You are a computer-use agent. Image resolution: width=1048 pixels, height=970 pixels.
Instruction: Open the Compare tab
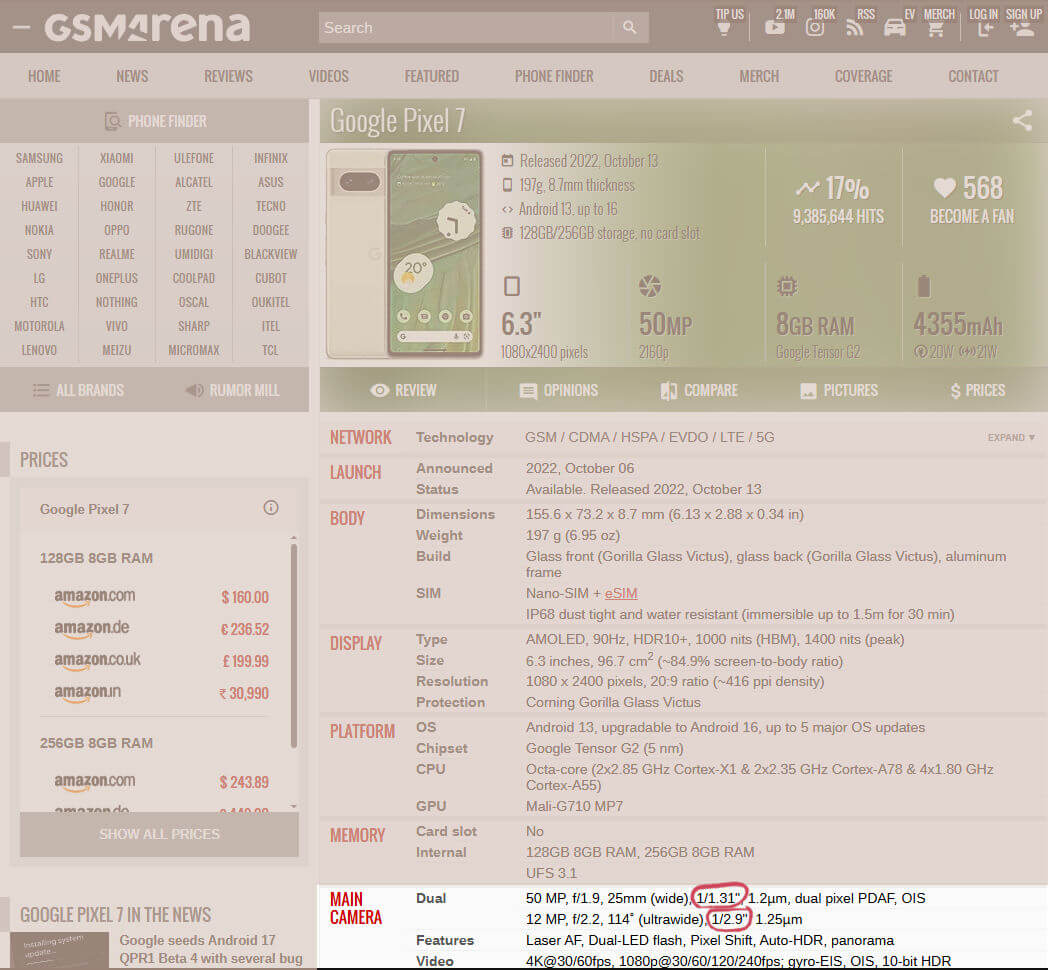pyautogui.click(x=699, y=390)
